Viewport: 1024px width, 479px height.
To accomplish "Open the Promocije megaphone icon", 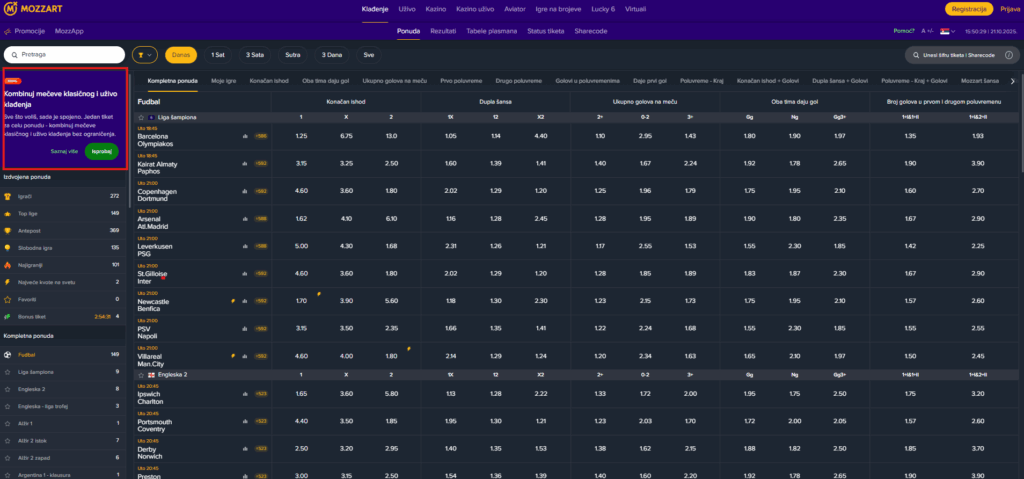I will coord(8,31).
